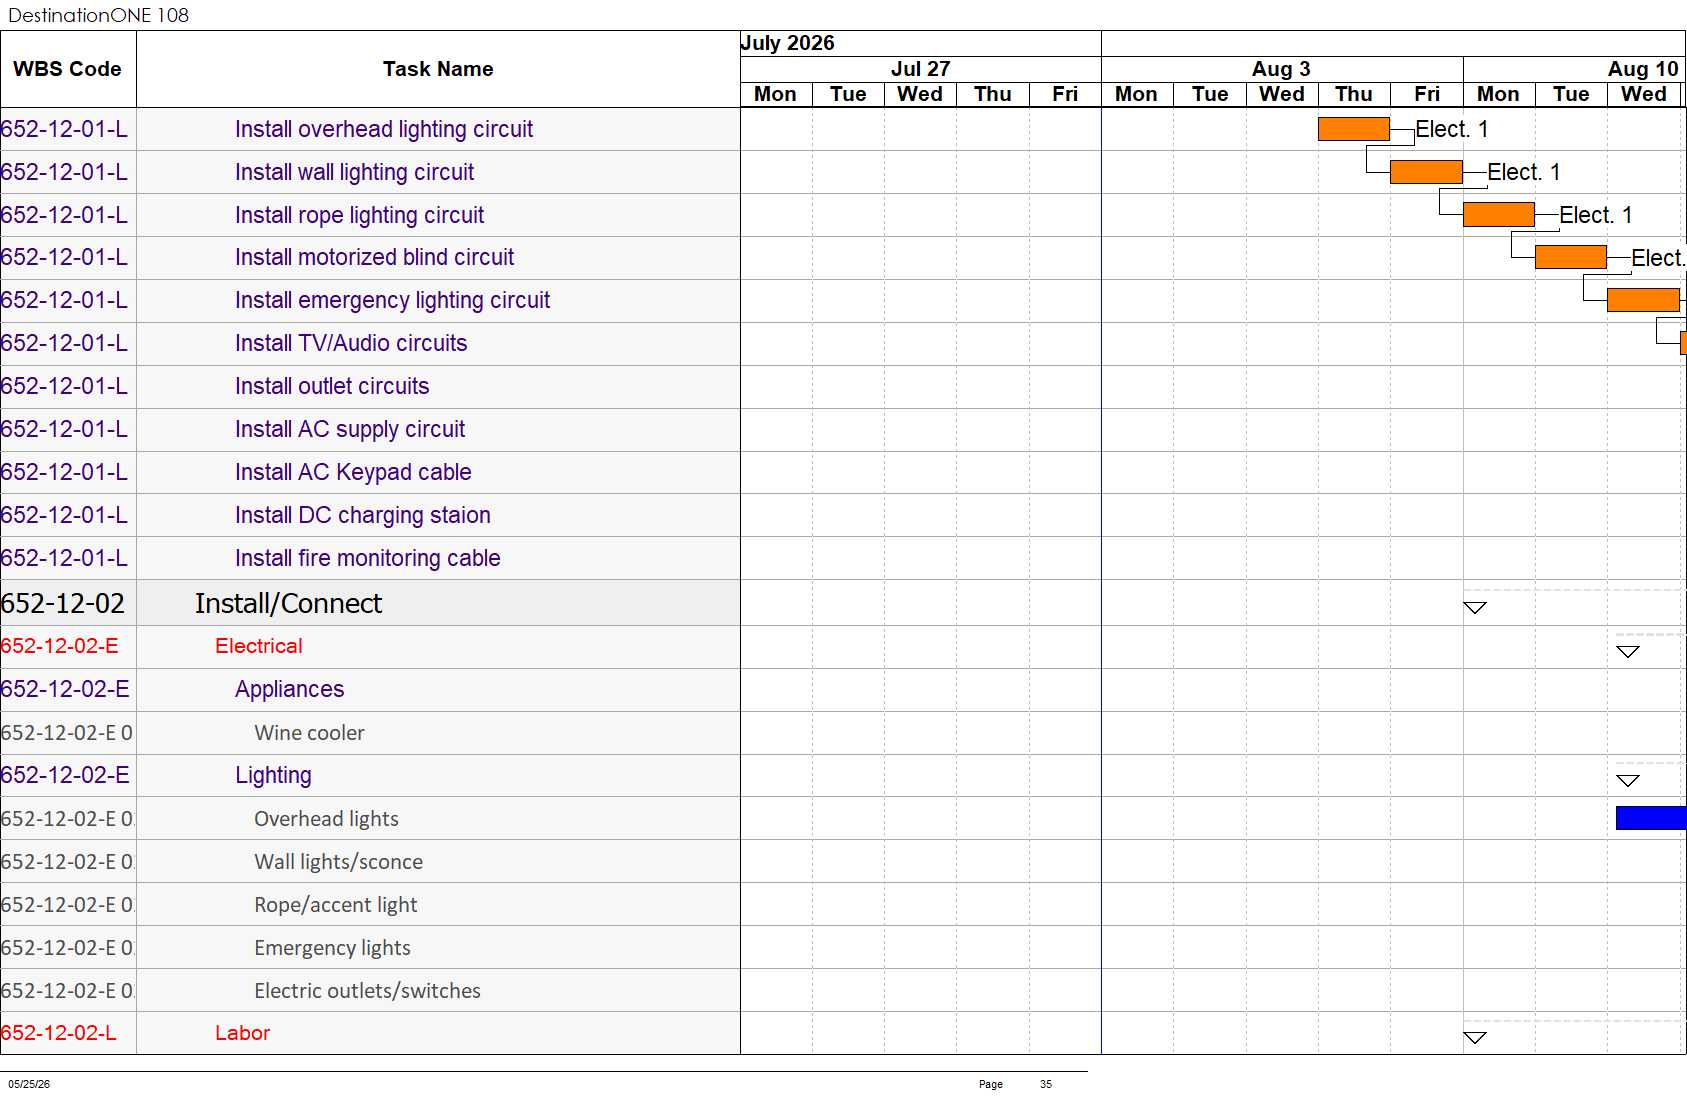
Task: Click the blue bar for Overhead lights
Action: pyautogui.click(x=1651, y=818)
